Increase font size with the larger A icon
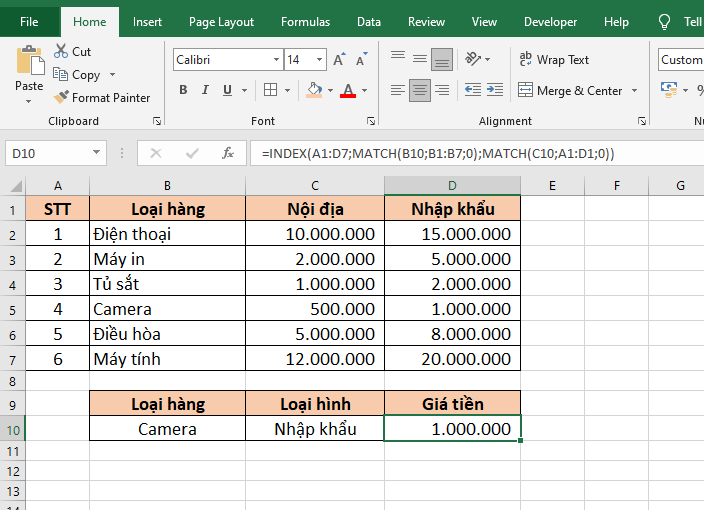The width and height of the screenshot is (704, 510). point(339,60)
